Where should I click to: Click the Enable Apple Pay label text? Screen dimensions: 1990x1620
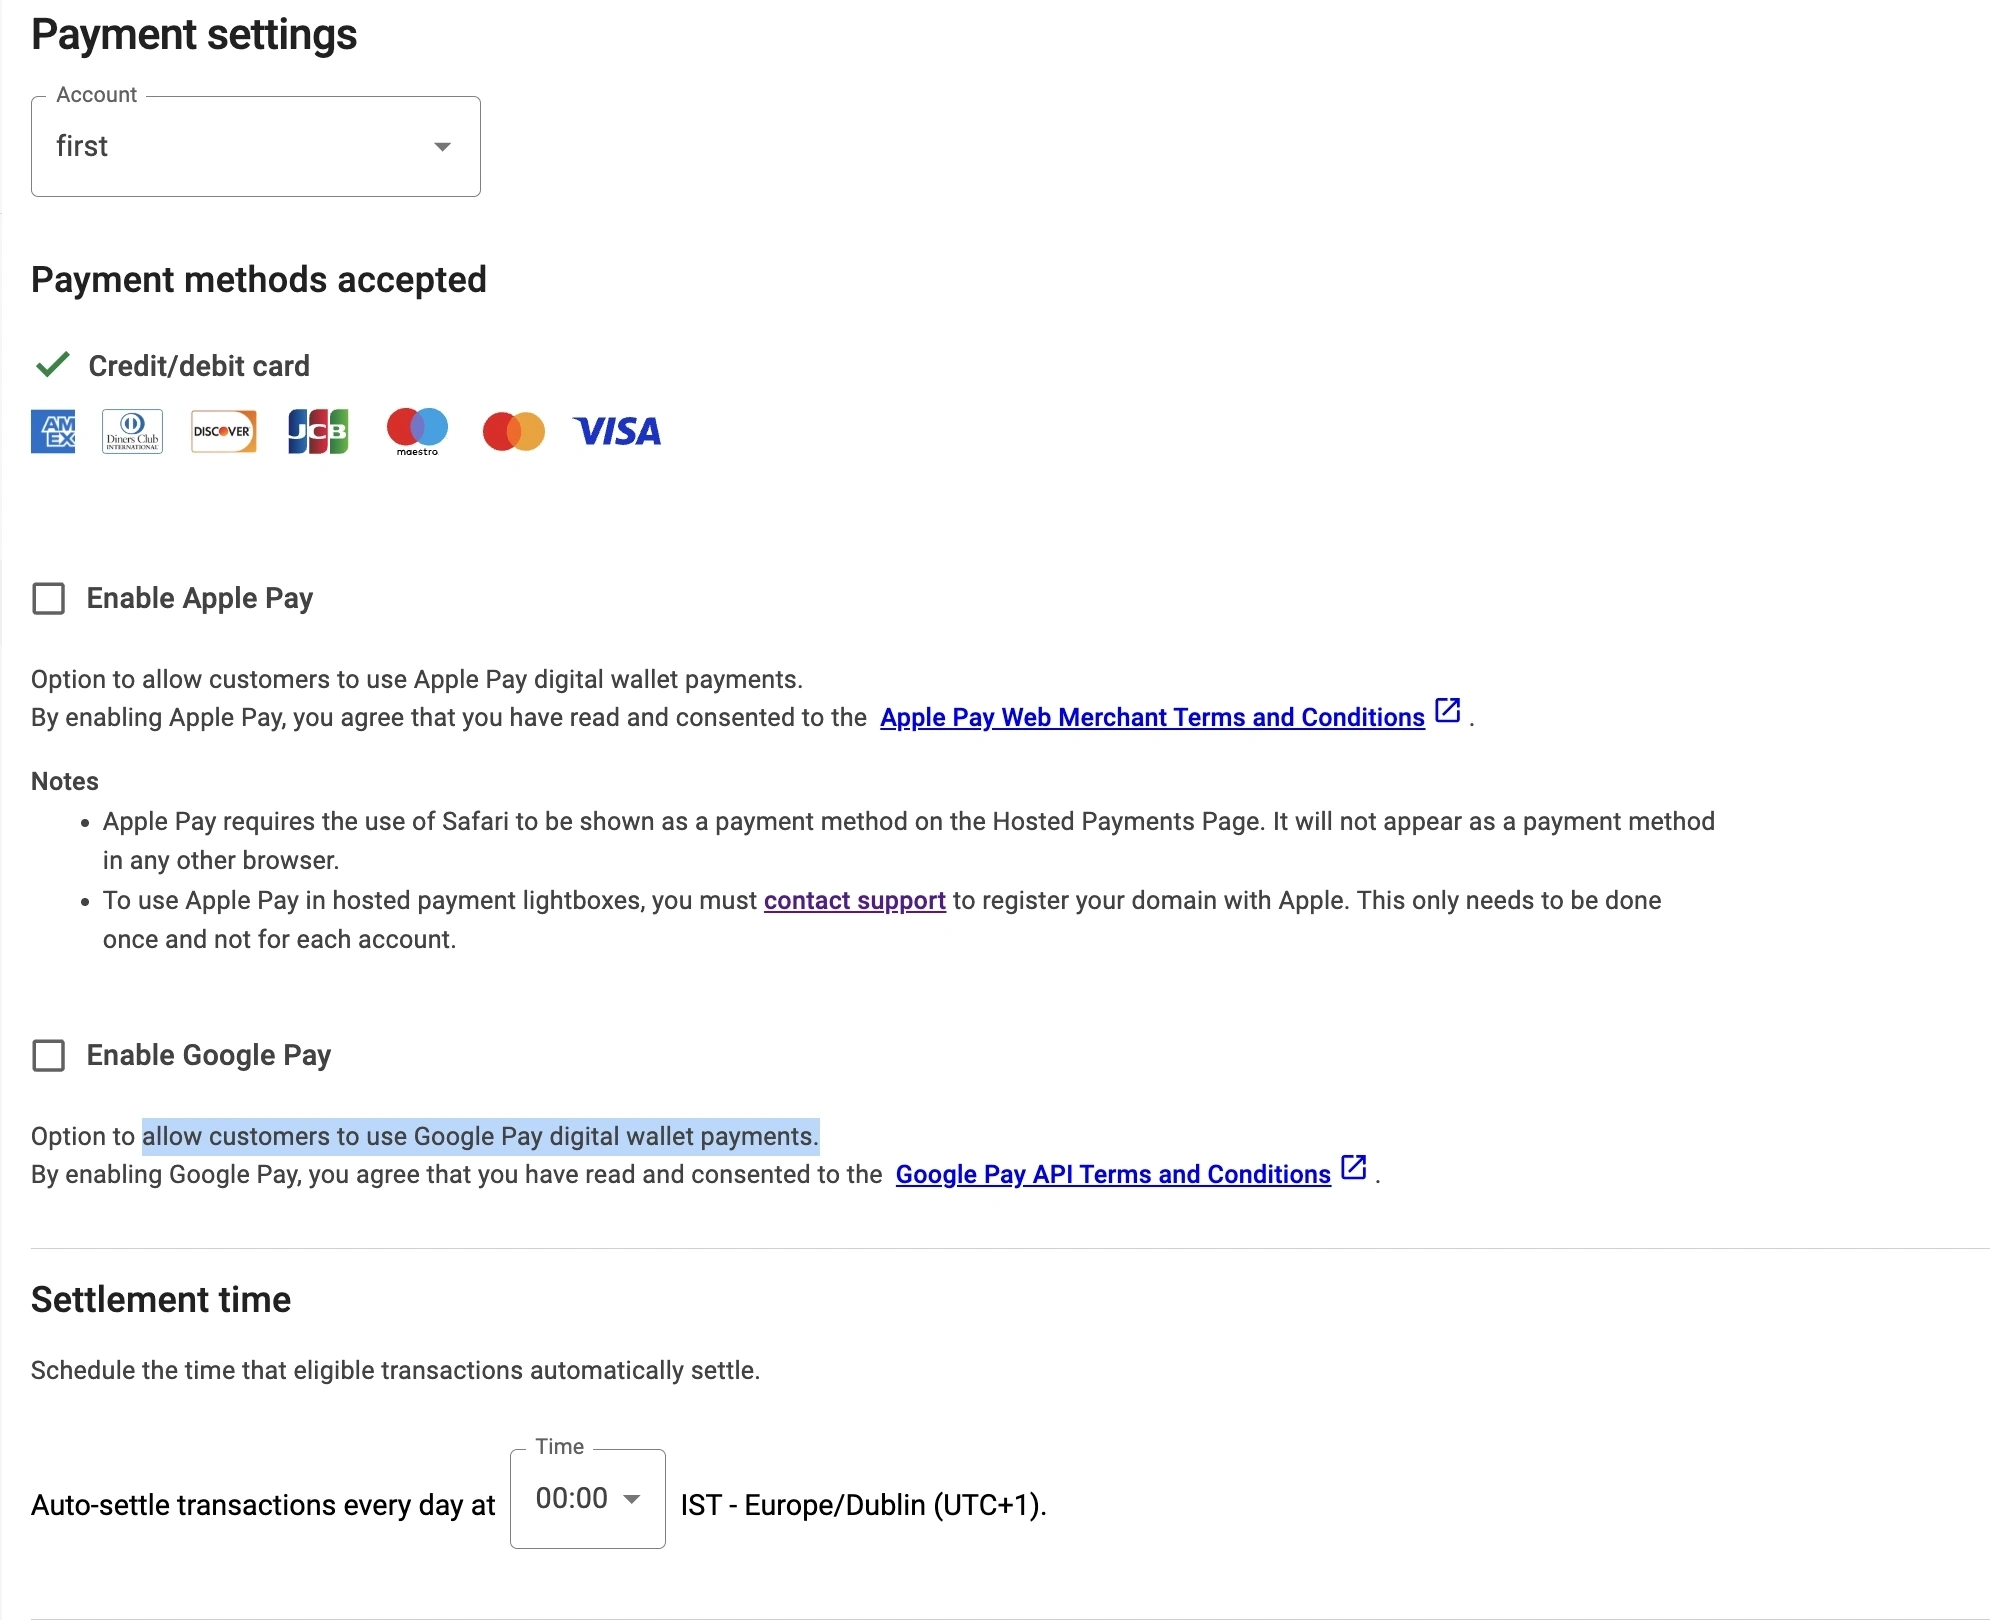200,599
